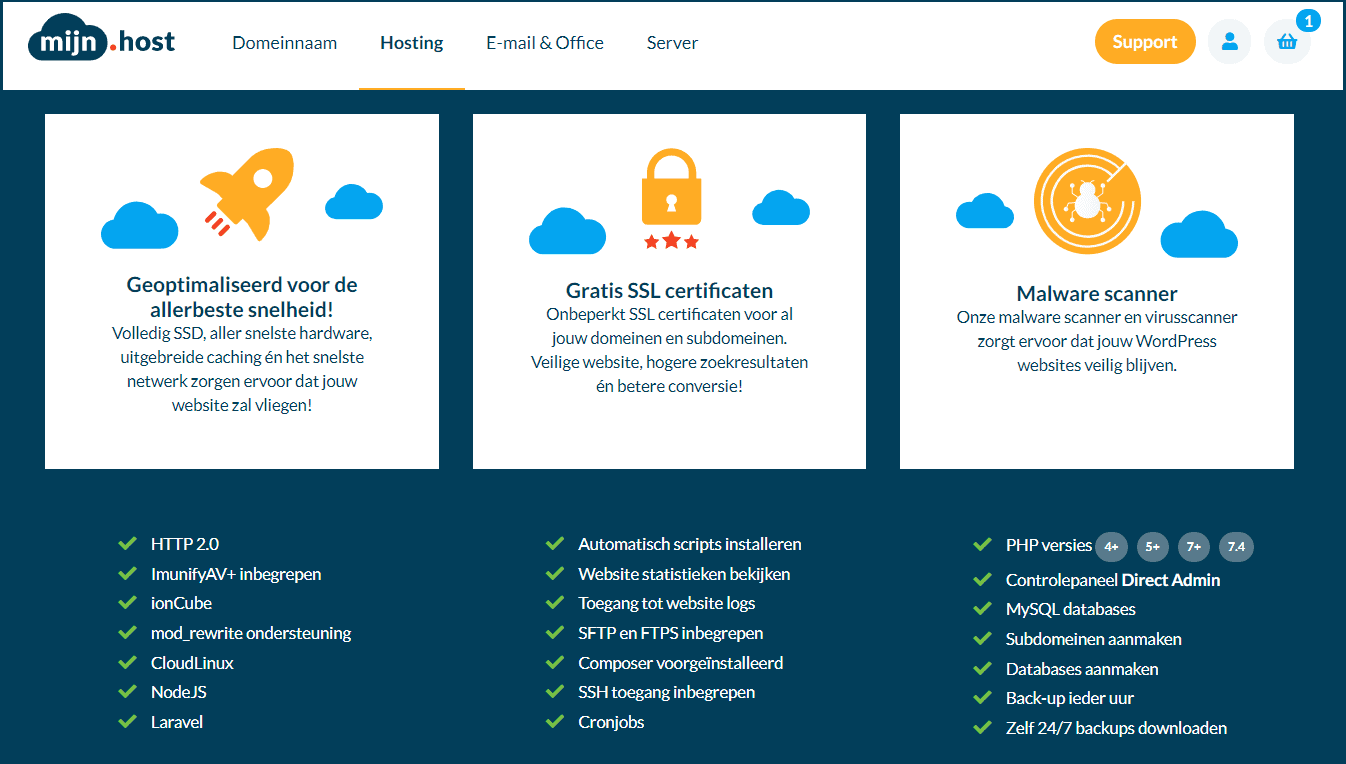Click the checkmark next to Cronjobs

click(555, 721)
